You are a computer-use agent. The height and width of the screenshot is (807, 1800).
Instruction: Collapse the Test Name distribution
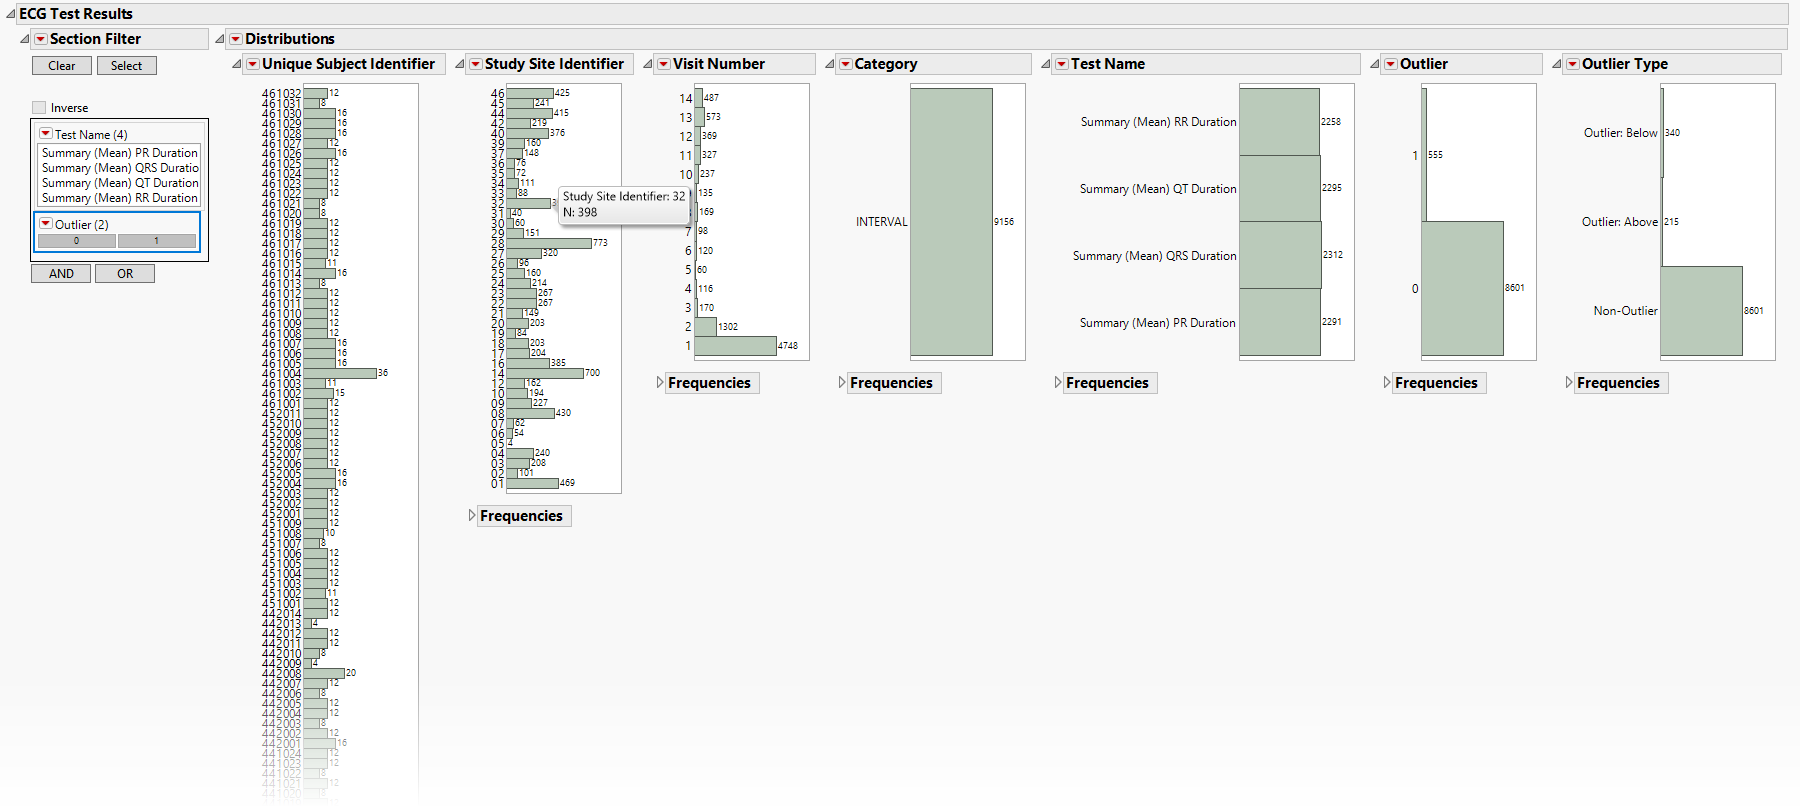click(x=1046, y=64)
